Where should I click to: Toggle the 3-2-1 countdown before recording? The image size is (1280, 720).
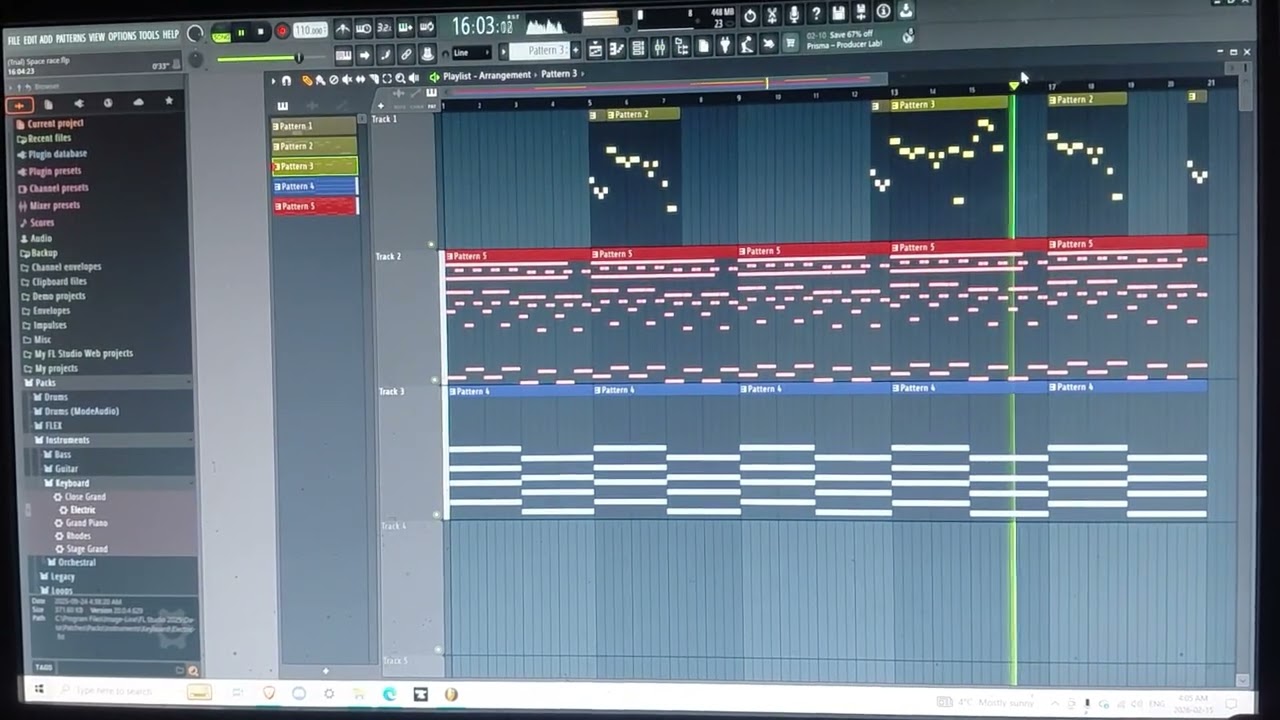coord(385,28)
